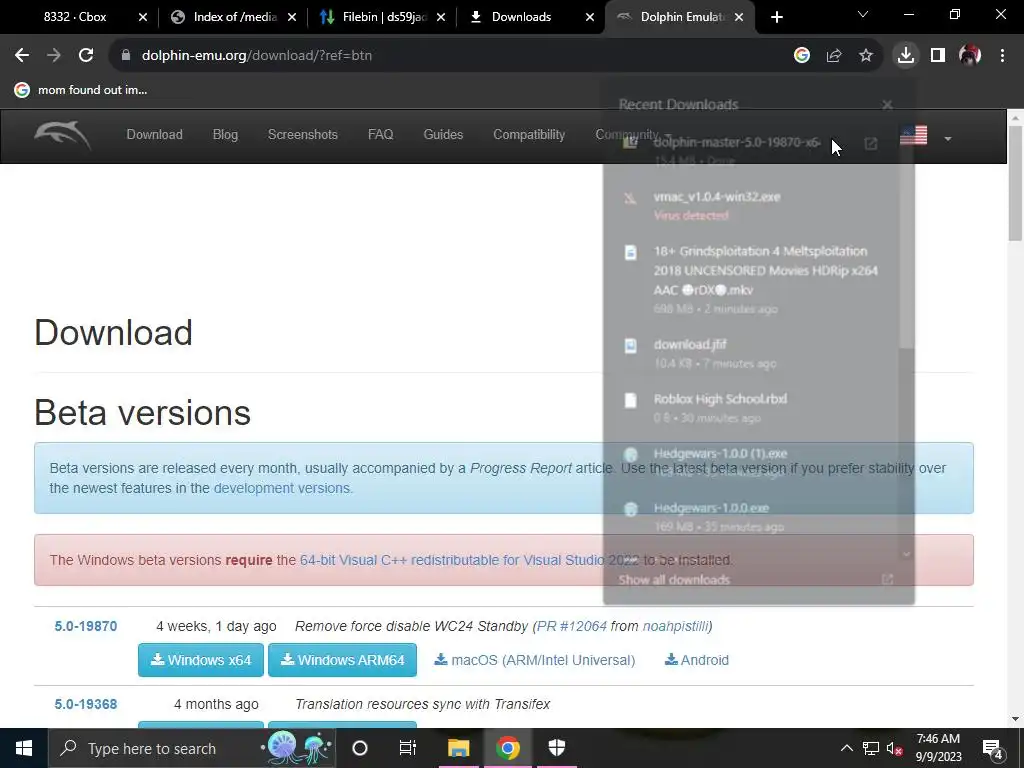Show dolphin-master file in folder

pos(871,143)
